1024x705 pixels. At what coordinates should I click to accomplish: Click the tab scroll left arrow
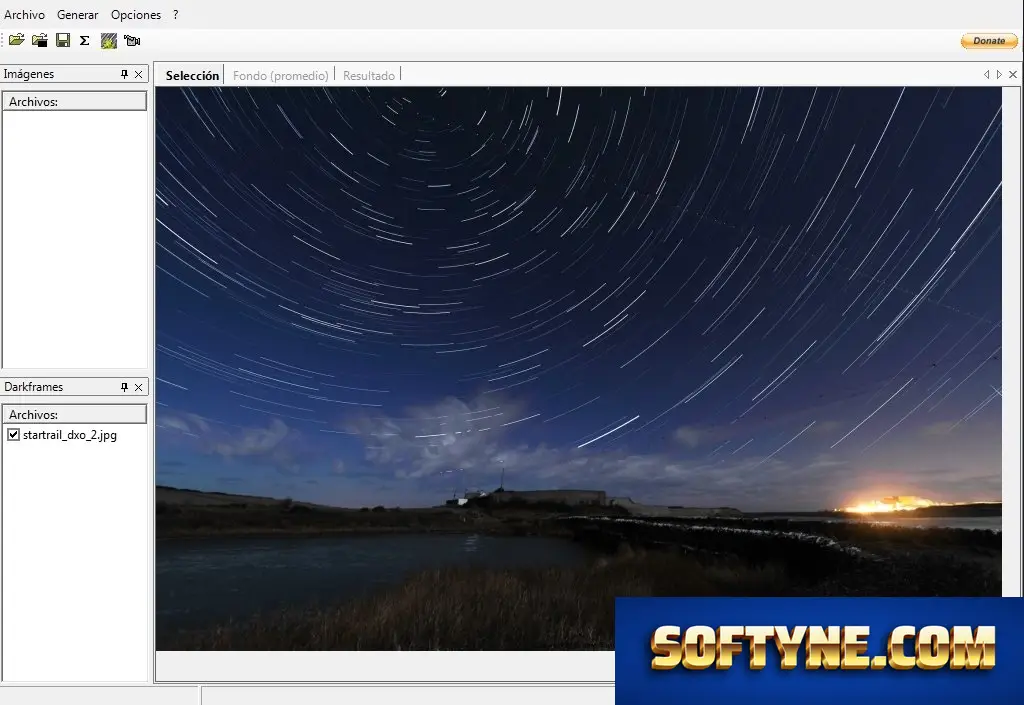[986, 74]
